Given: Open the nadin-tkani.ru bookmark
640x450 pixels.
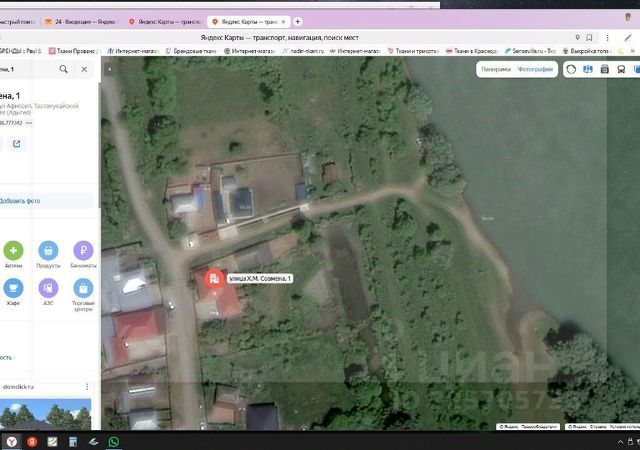Looking at the screenshot, I should [x=303, y=51].
